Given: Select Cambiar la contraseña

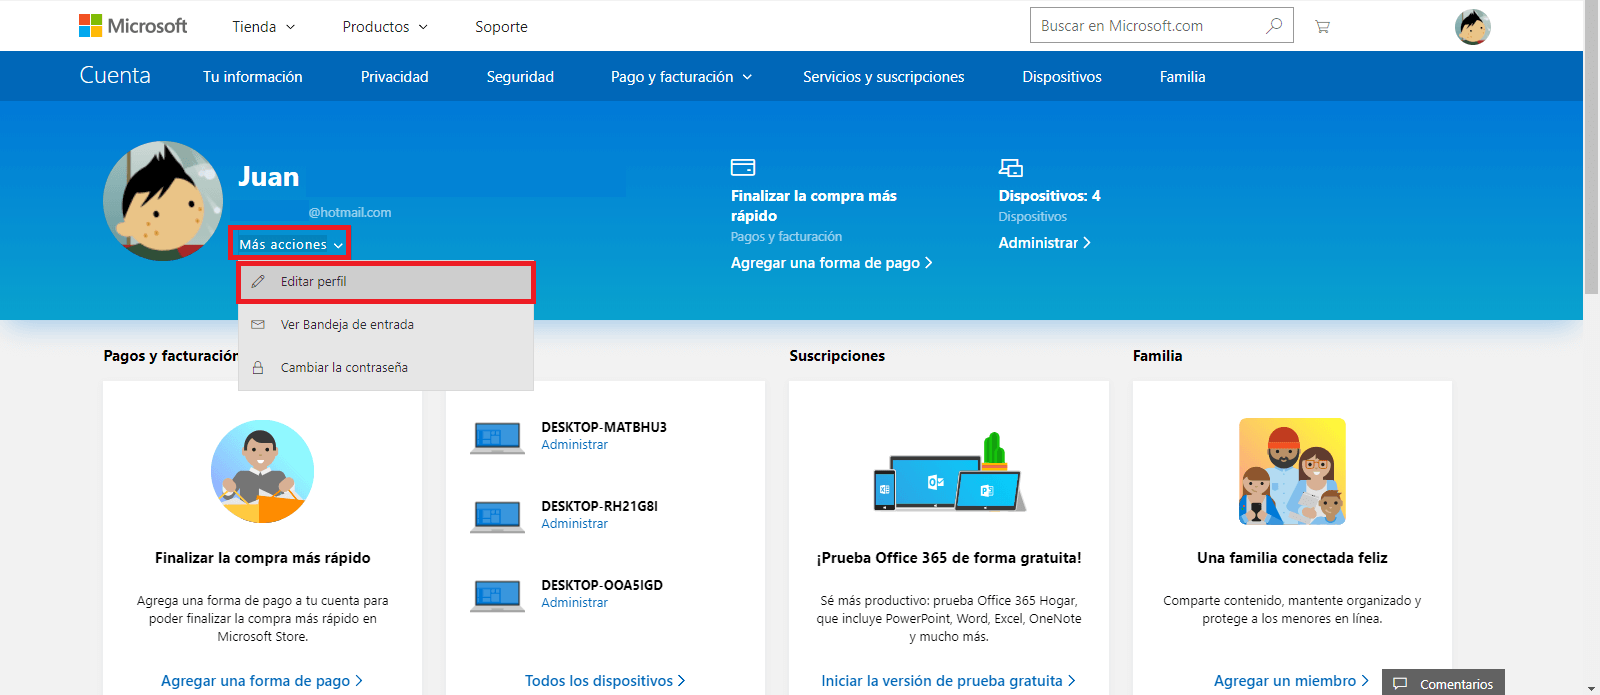Looking at the screenshot, I should click(x=386, y=368).
